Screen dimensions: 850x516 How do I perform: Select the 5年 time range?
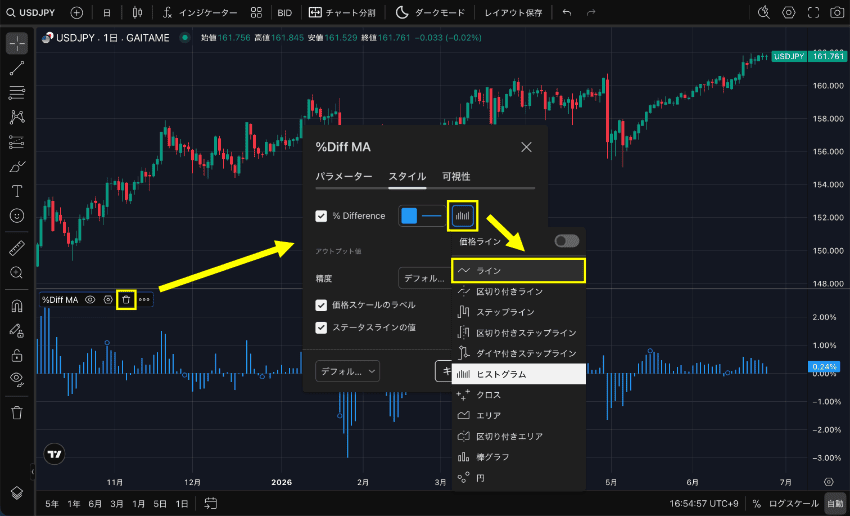pos(52,504)
